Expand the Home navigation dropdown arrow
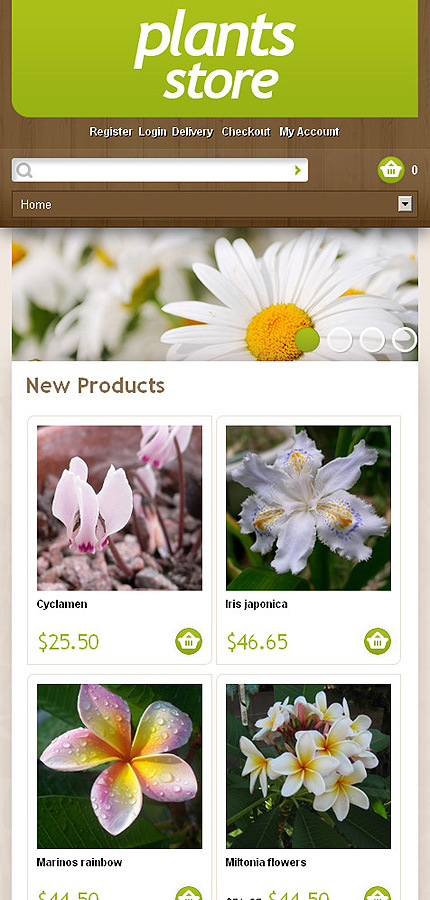The height and width of the screenshot is (900, 430). [x=405, y=204]
